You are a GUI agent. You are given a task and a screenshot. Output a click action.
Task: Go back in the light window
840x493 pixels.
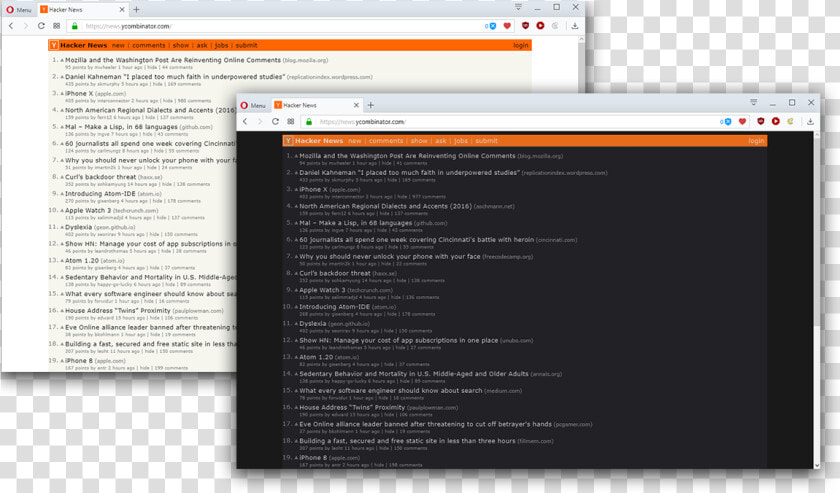pos(11,26)
